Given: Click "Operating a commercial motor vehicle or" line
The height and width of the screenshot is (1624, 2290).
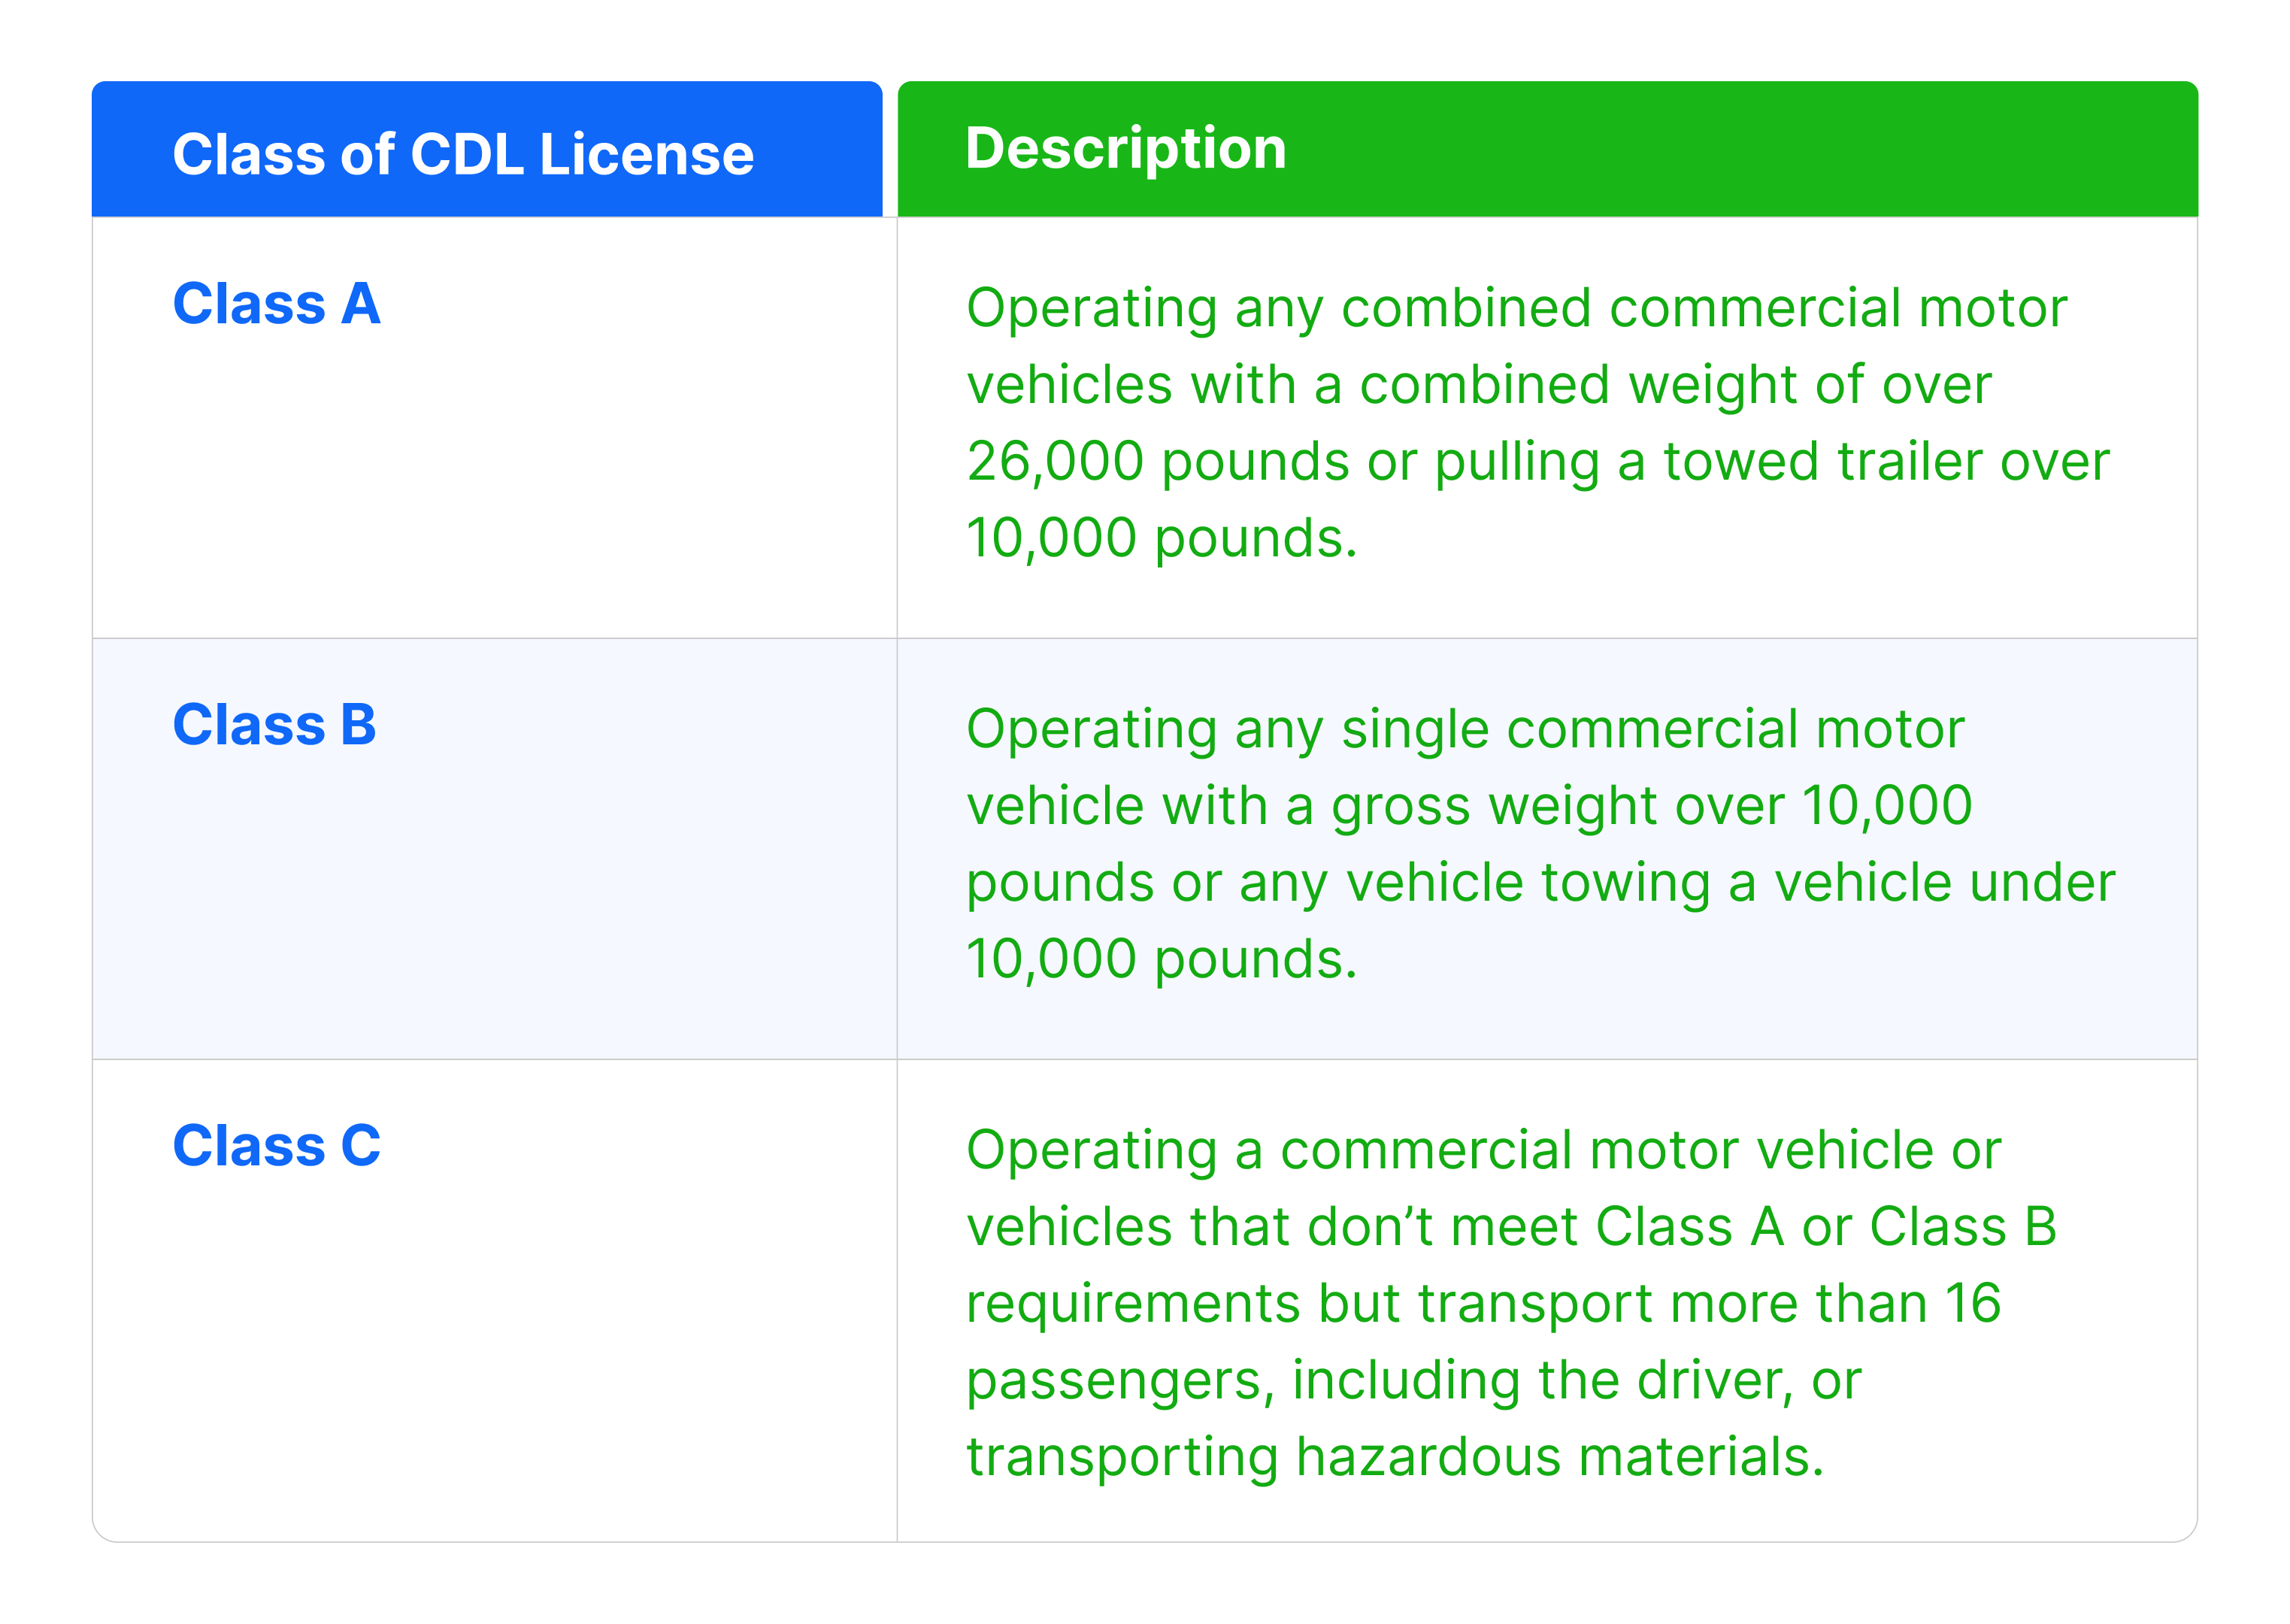Looking at the screenshot, I should click(1483, 1151).
